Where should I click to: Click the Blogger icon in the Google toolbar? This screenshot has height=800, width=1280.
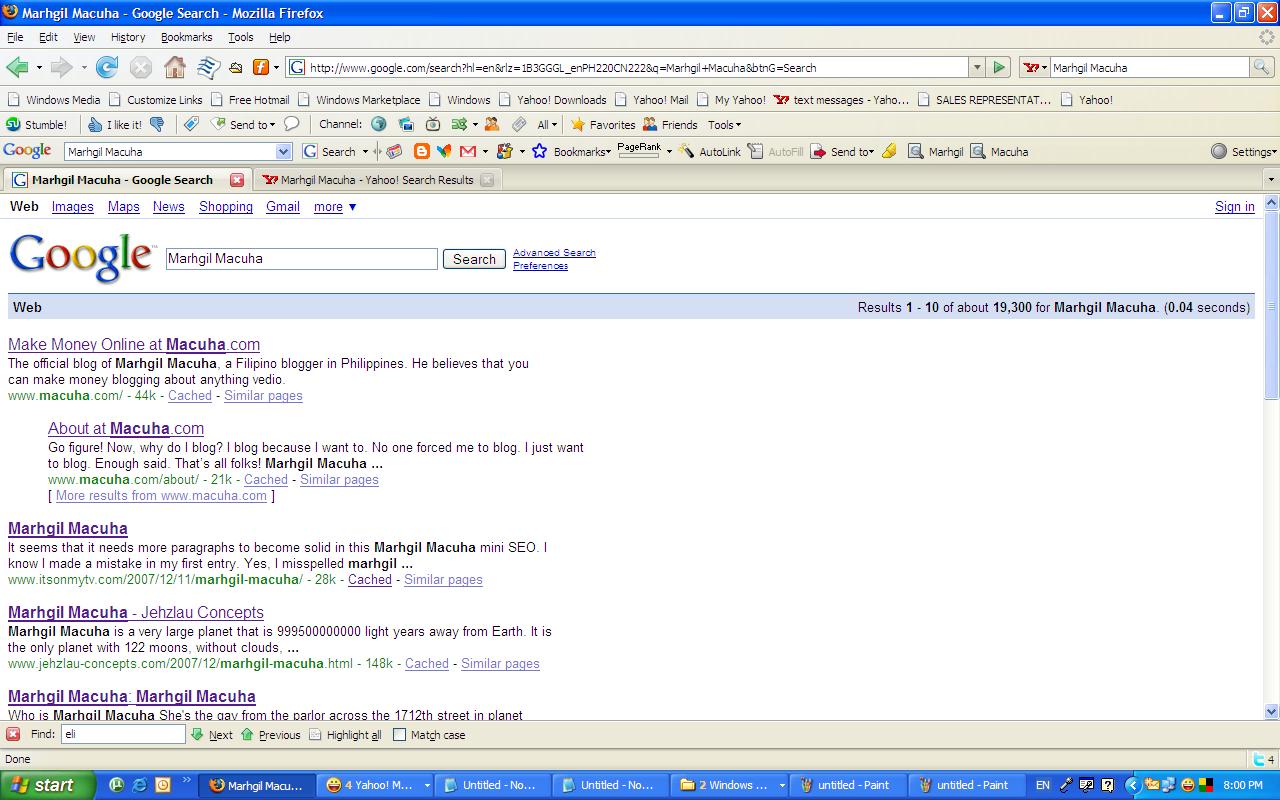pyautogui.click(x=422, y=151)
